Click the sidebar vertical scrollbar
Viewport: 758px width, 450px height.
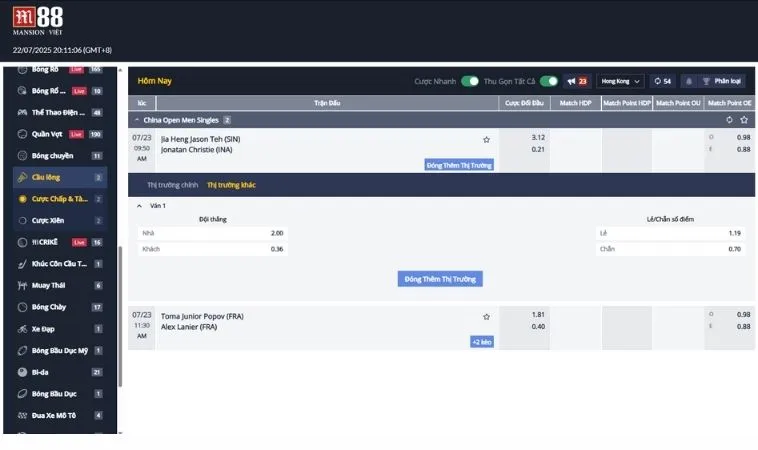click(120, 320)
